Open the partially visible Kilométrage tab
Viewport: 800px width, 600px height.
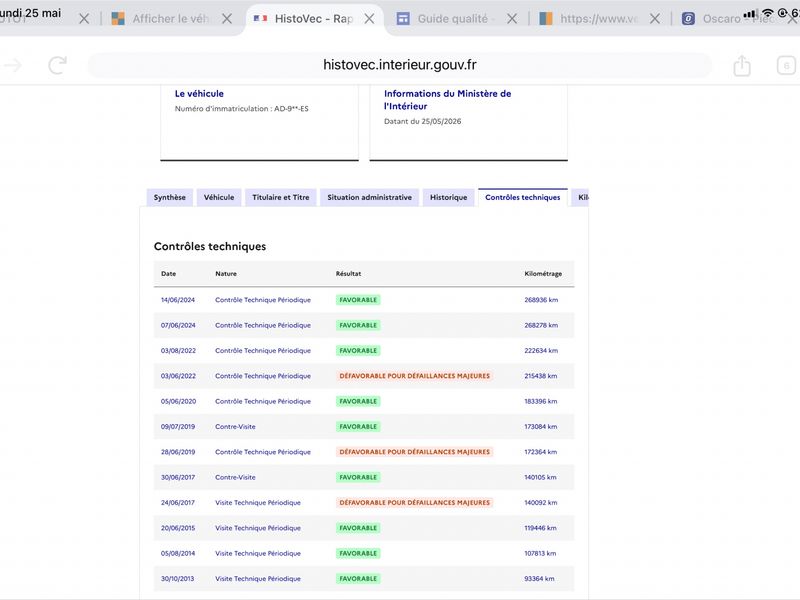click(582, 197)
